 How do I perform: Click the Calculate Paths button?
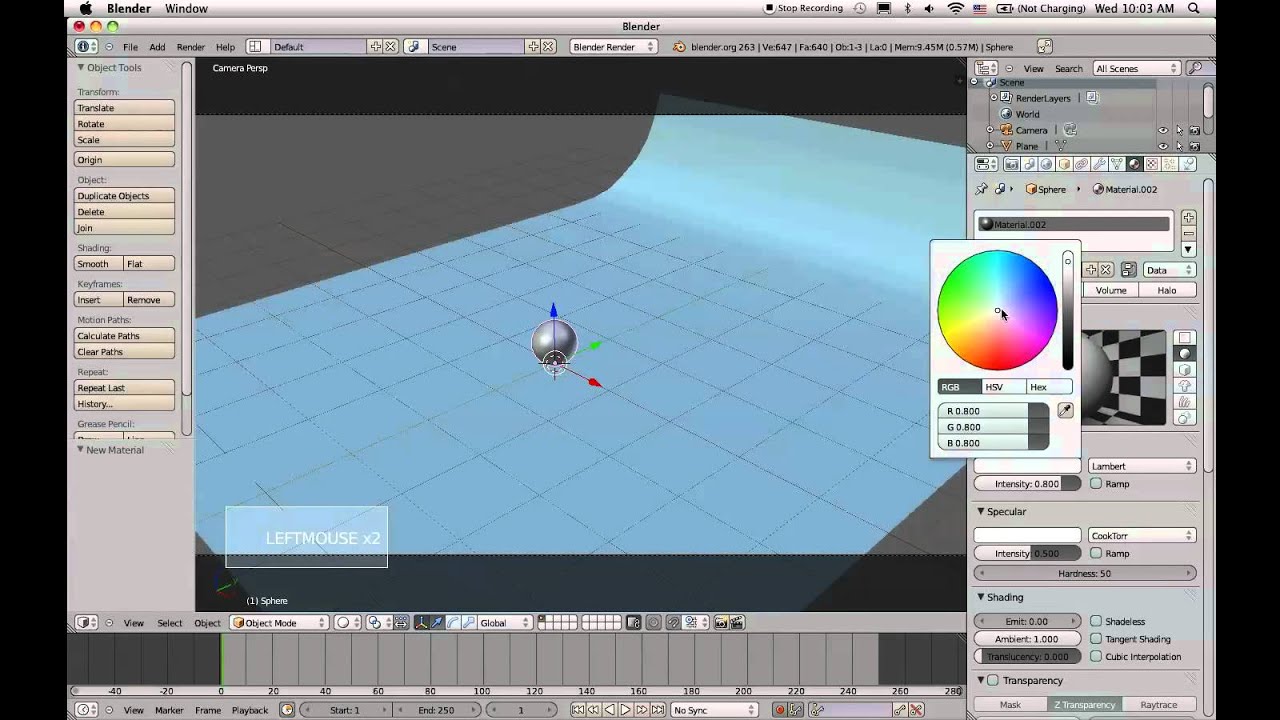tap(125, 336)
